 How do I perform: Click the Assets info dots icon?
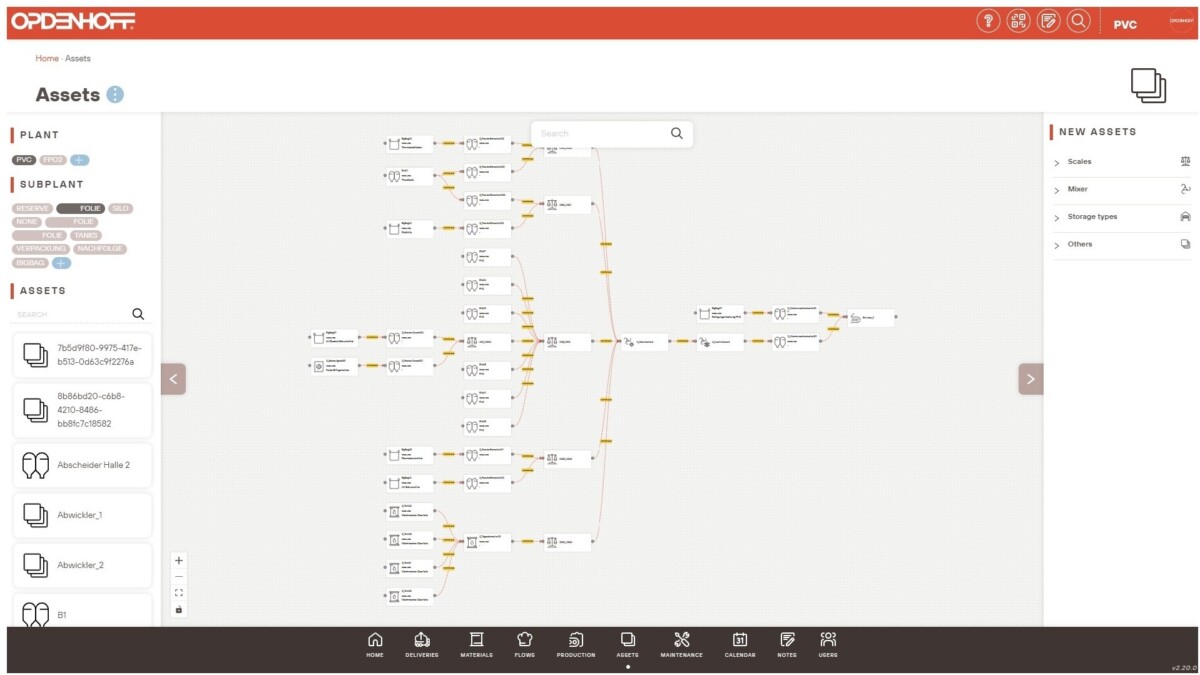pyautogui.click(x=115, y=95)
